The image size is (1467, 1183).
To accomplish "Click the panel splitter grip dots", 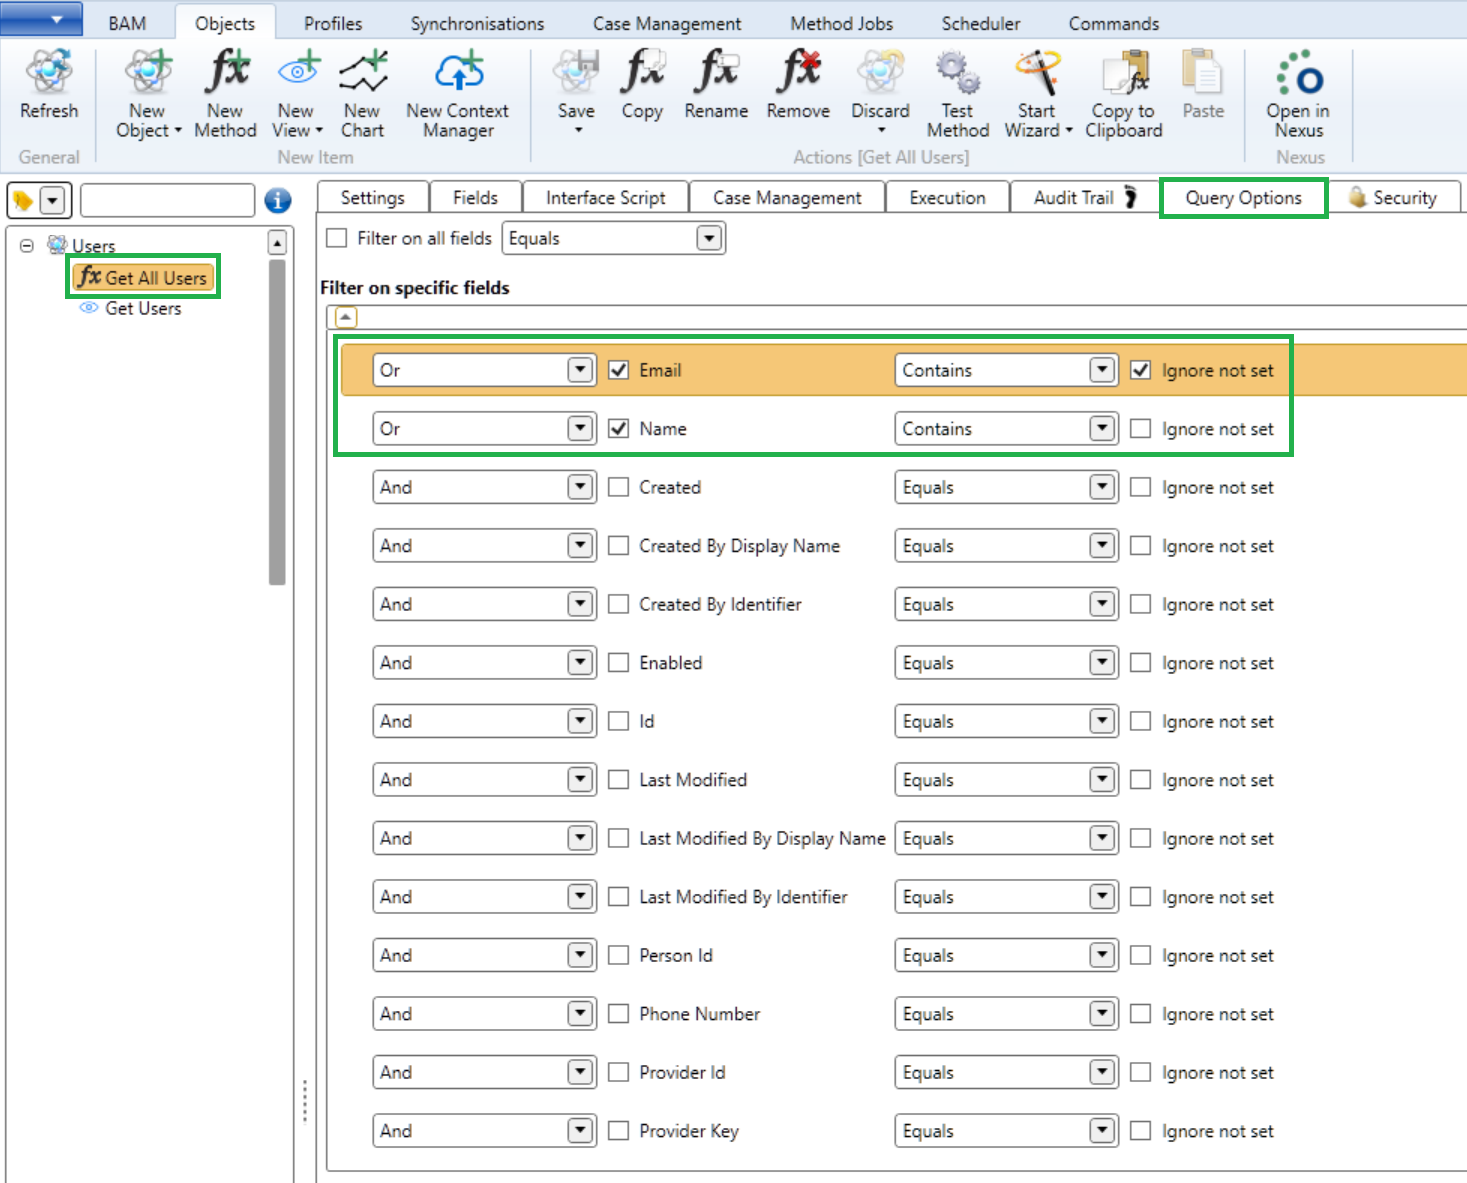I will click(x=305, y=1100).
